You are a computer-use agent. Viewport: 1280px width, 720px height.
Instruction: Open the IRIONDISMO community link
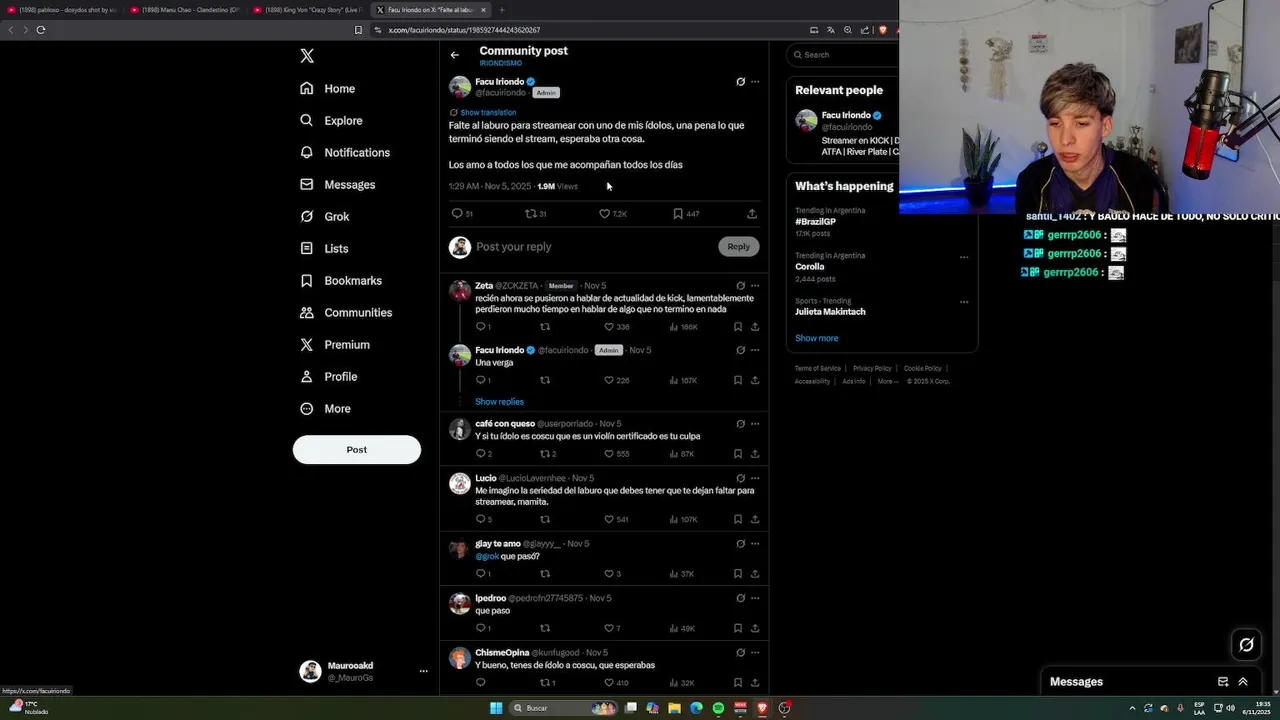point(500,63)
